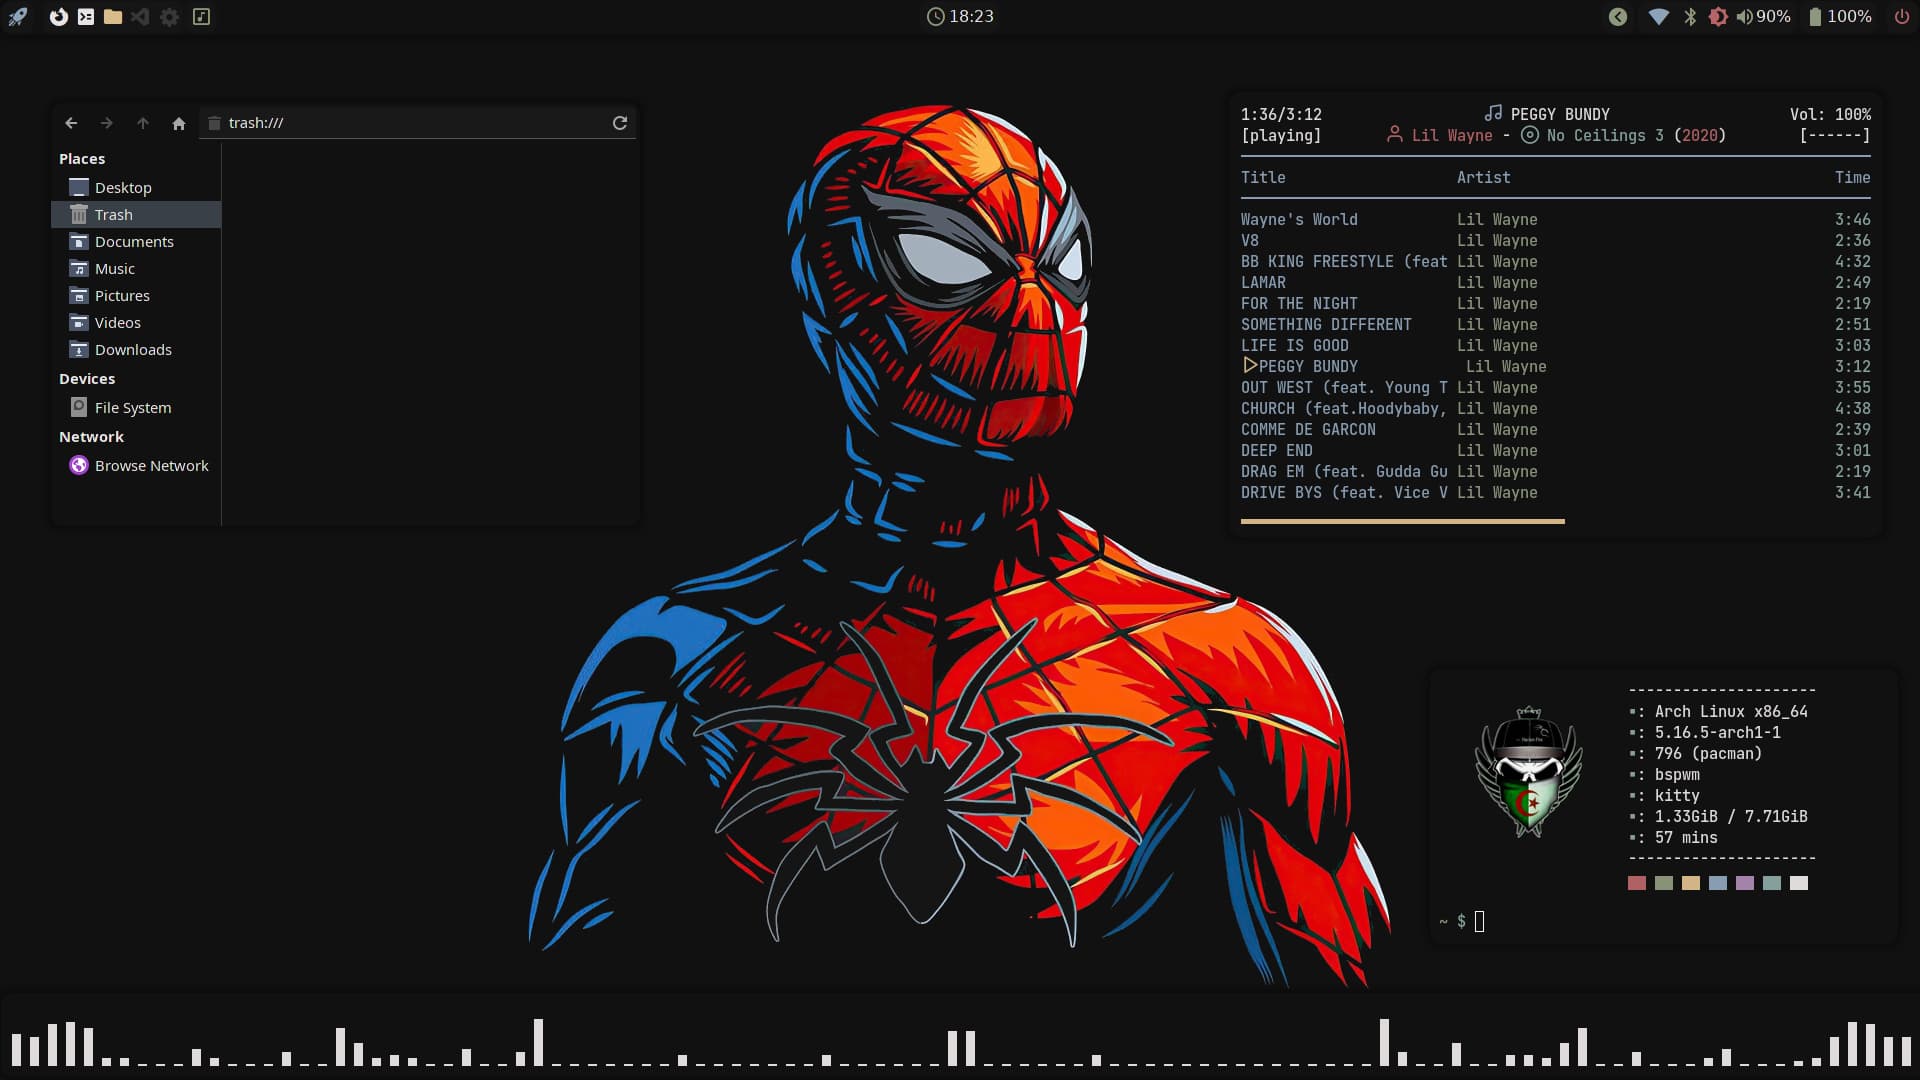
Task: Select track Wayne's World in playlist
Action: pos(1555,220)
